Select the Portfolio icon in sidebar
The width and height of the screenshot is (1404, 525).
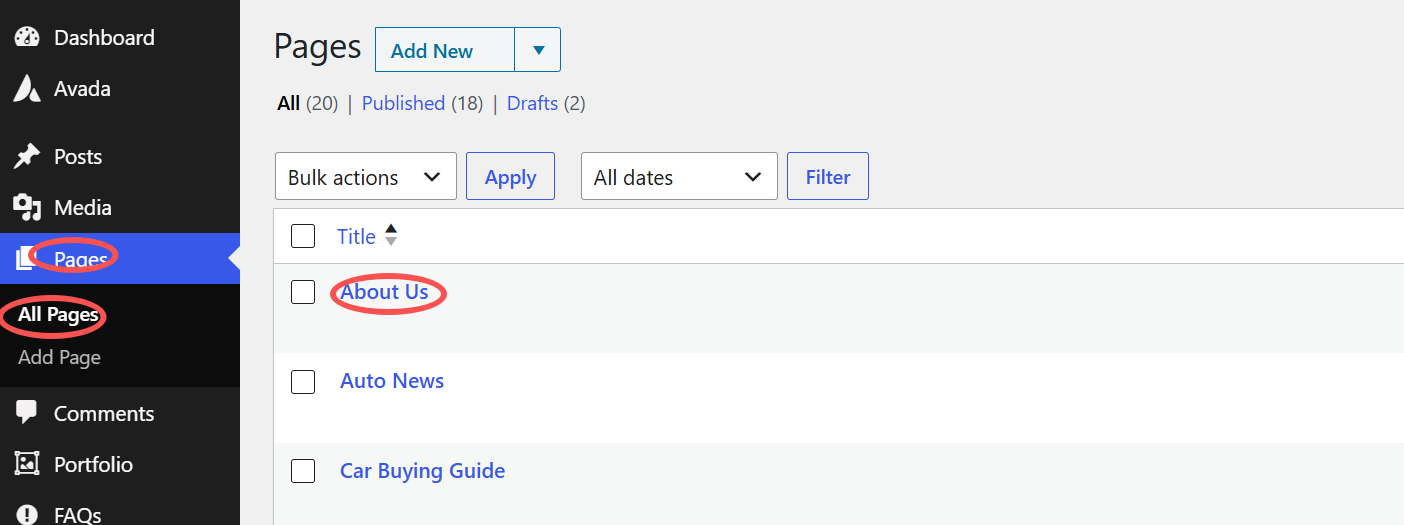[26, 464]
